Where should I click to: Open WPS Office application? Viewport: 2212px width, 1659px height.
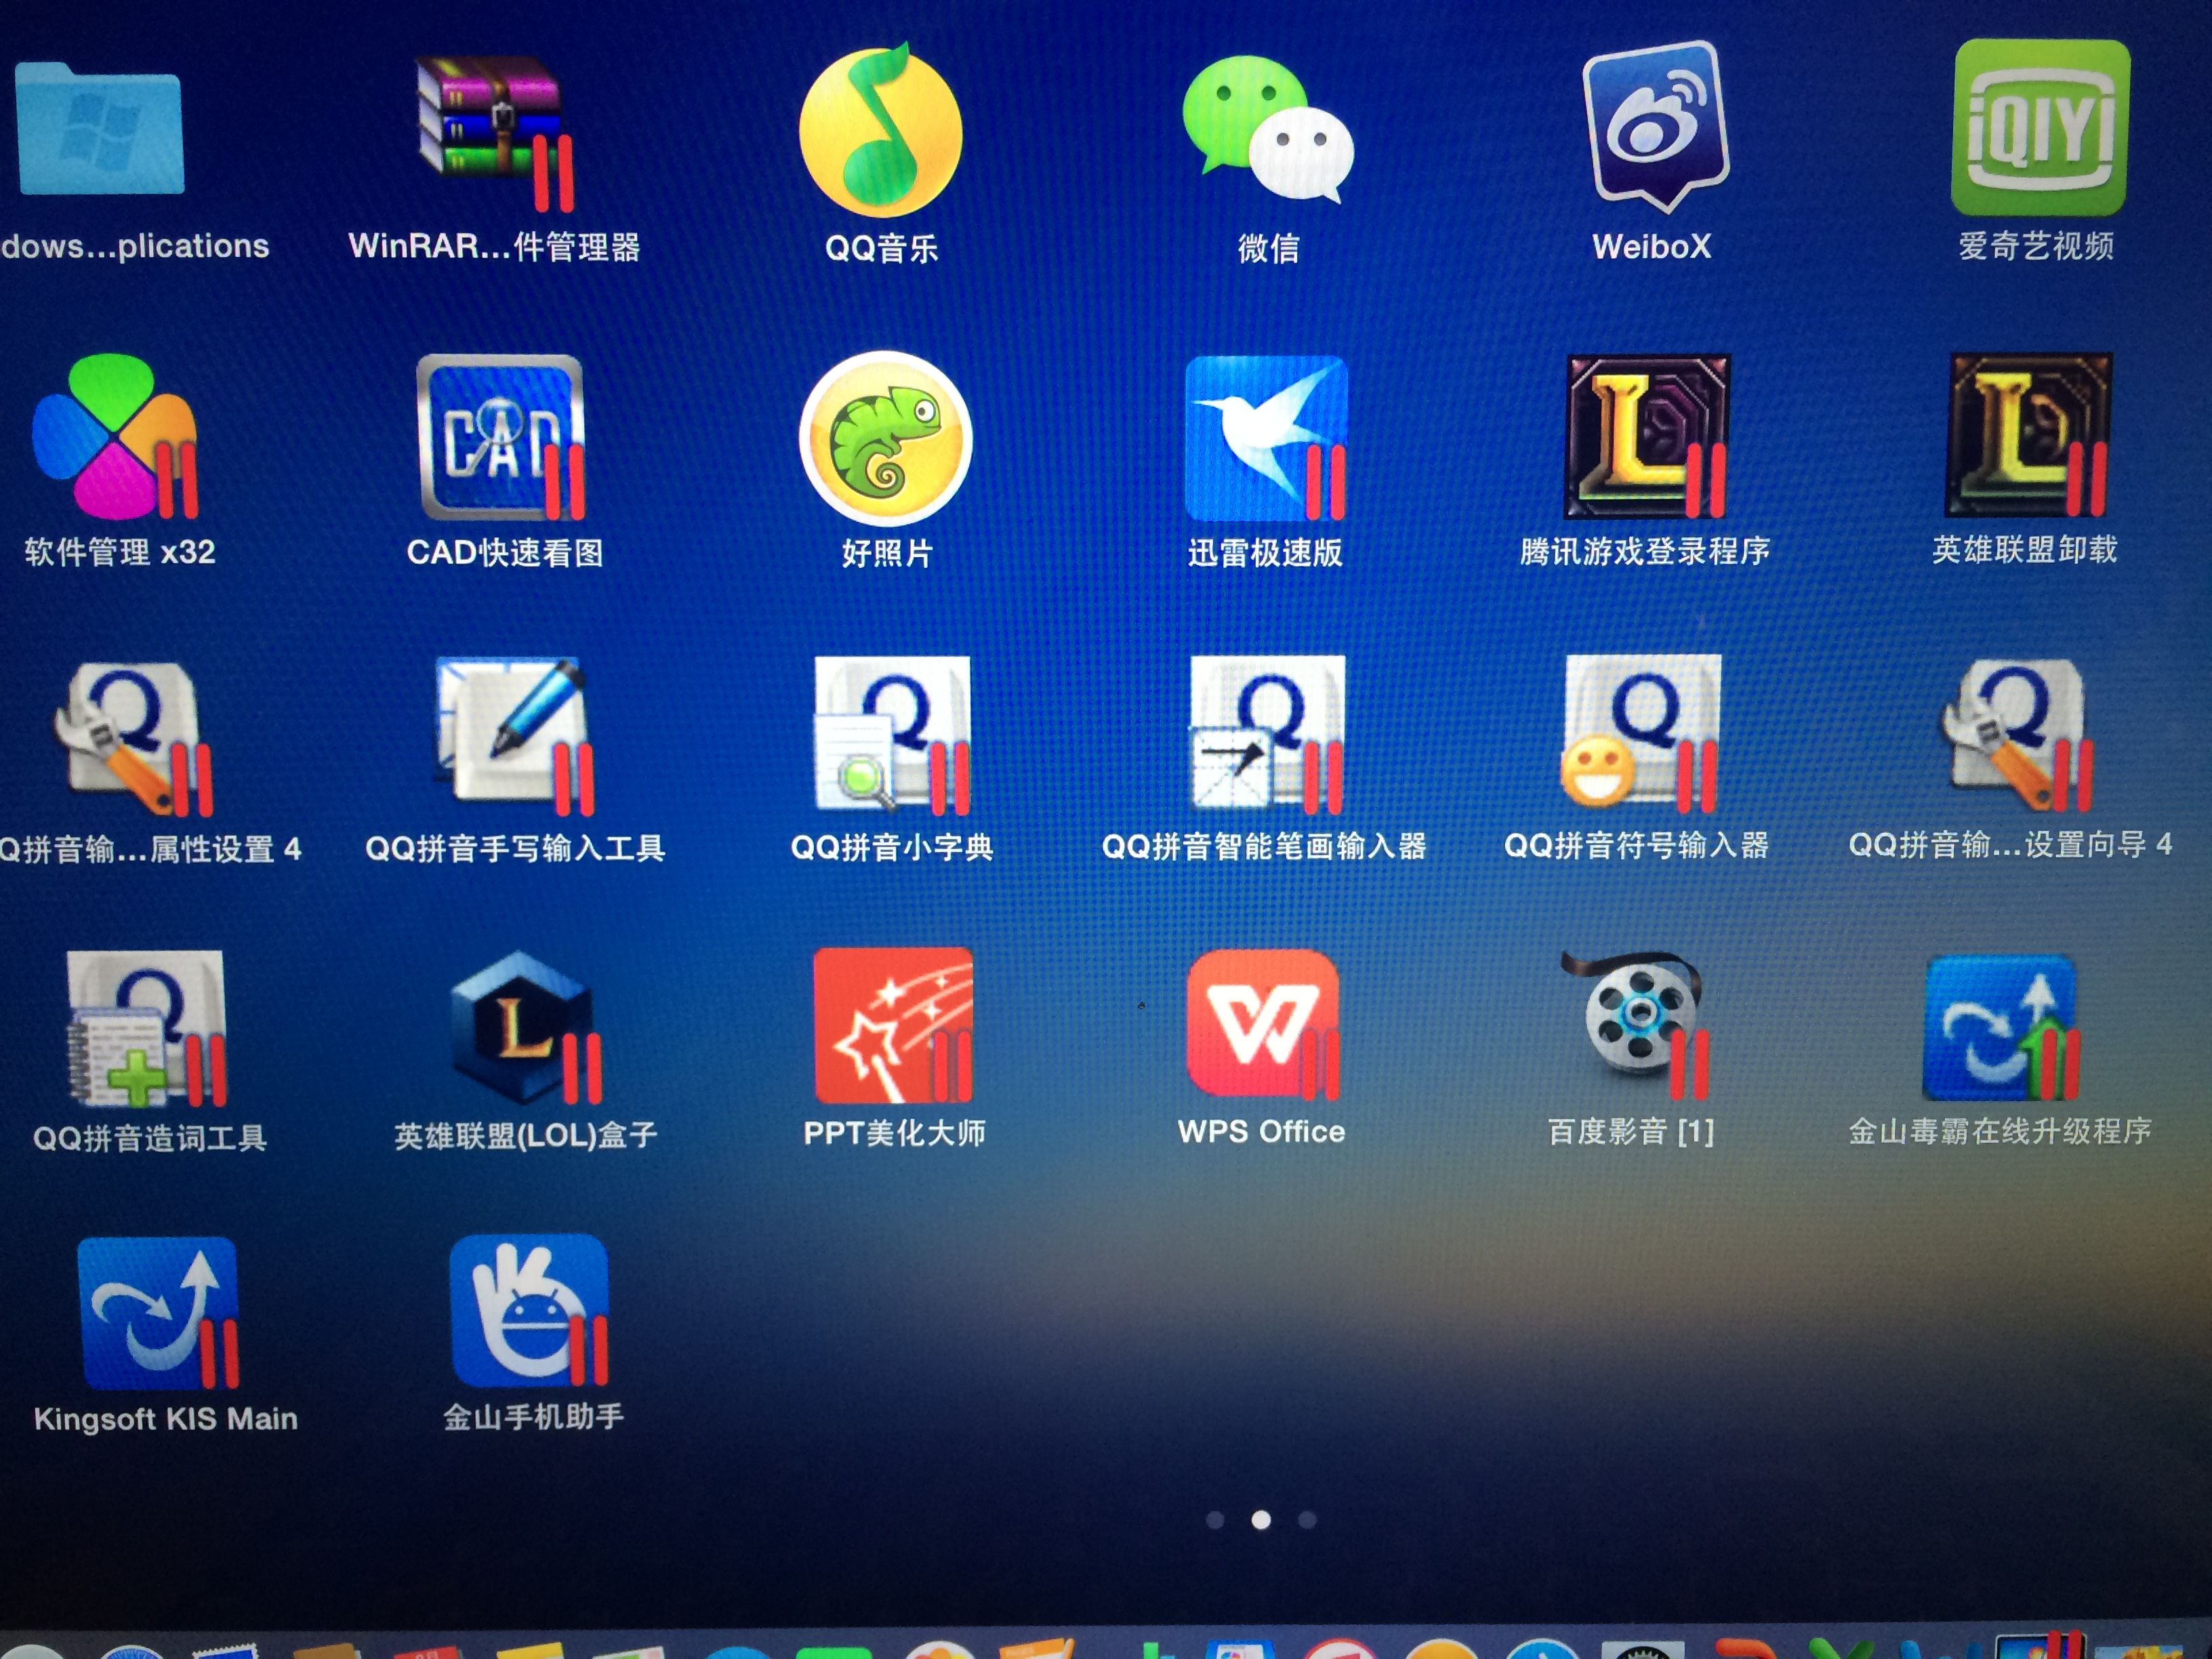1262,1023
